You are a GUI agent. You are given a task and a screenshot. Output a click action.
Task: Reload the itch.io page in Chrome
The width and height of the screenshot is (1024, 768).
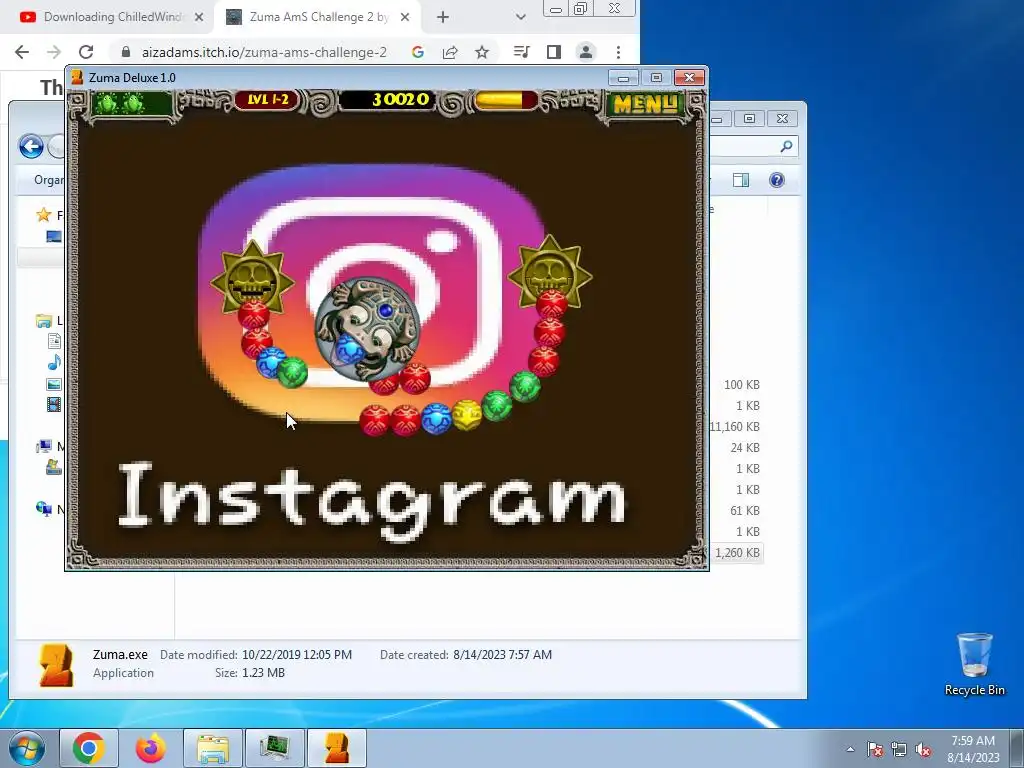coord(86,52)
